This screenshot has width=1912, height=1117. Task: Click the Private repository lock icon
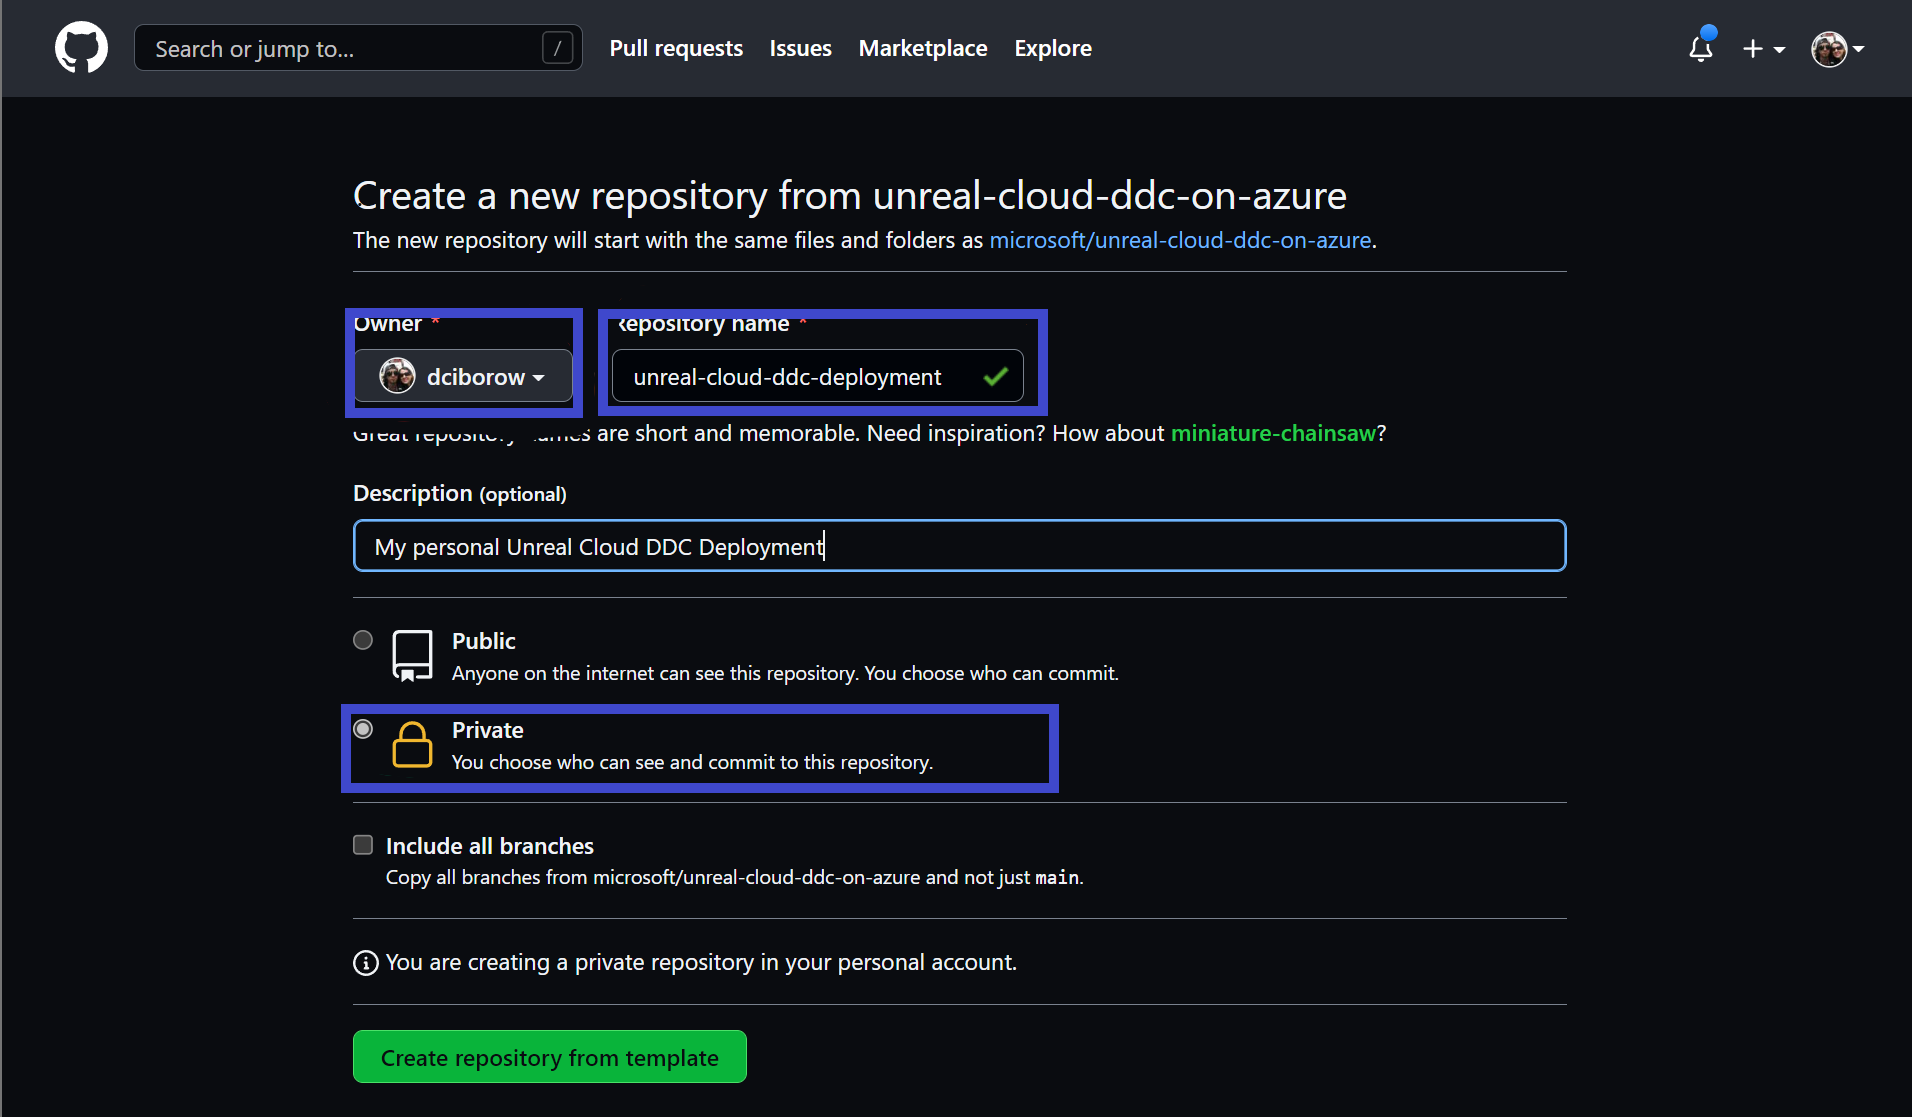click(x=412, y=744)
